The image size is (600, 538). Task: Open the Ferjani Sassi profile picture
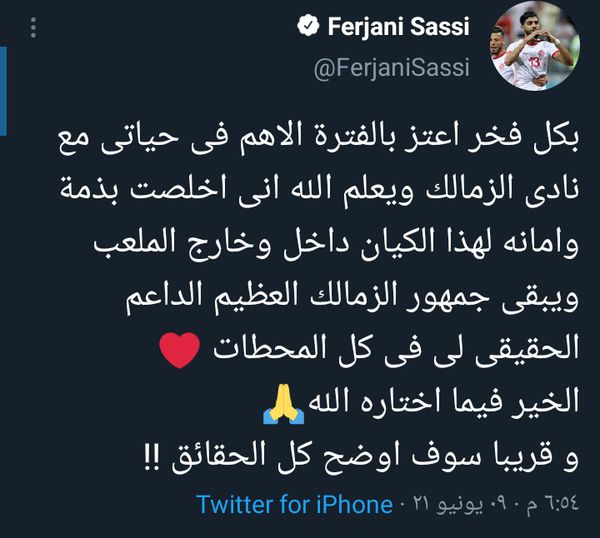tap(535, 46)
